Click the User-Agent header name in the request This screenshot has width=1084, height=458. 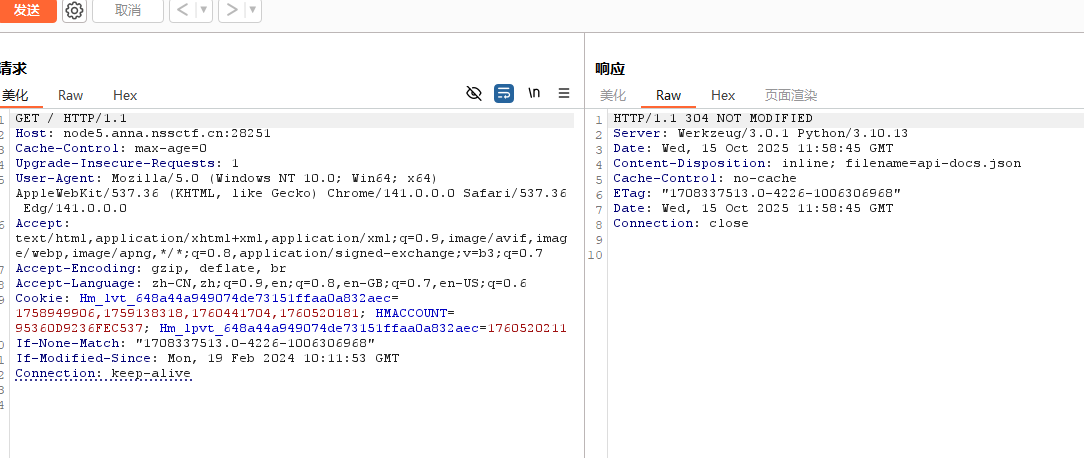coord(59,178)
